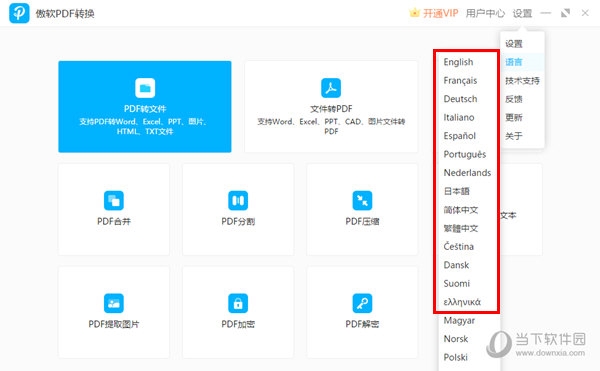This screenshot has height=371, width=600.
Task: Select 简体中文 language
Action: tap(461, 210)
